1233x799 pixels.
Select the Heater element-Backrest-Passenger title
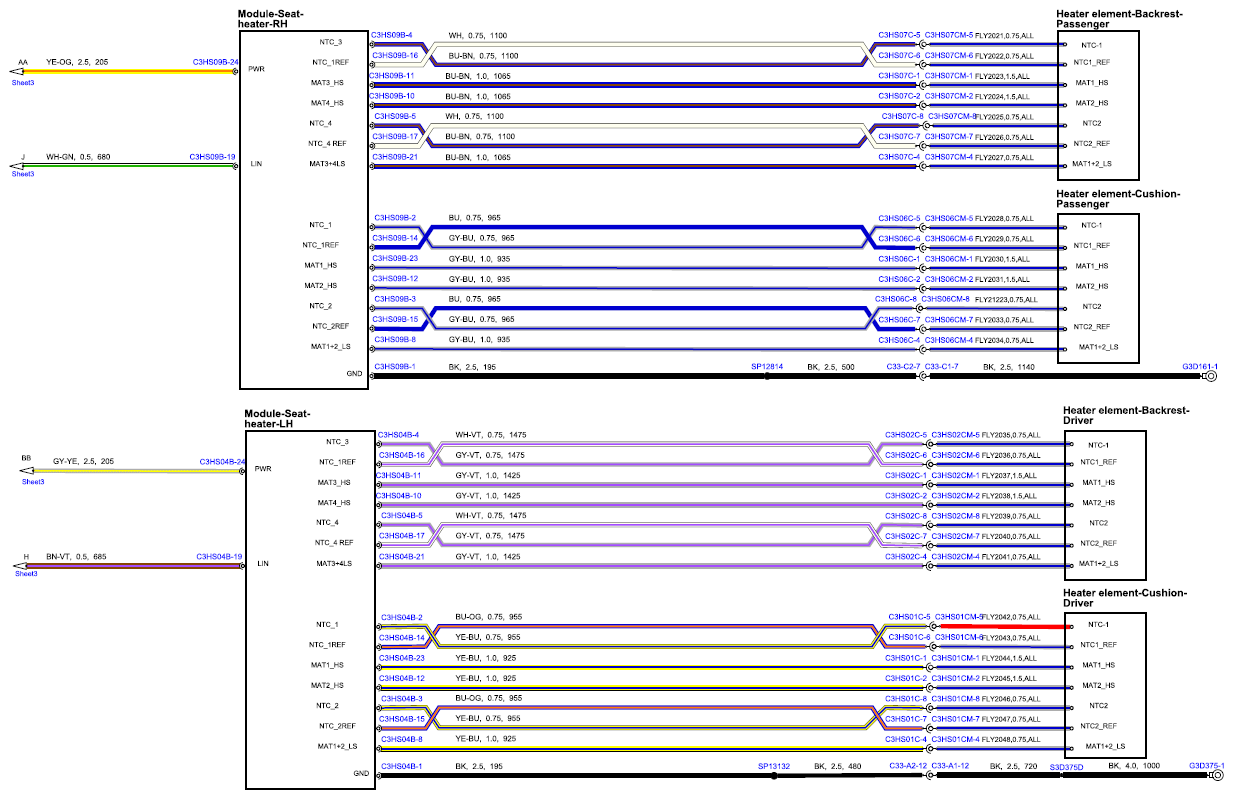[x=1119, y=19]
